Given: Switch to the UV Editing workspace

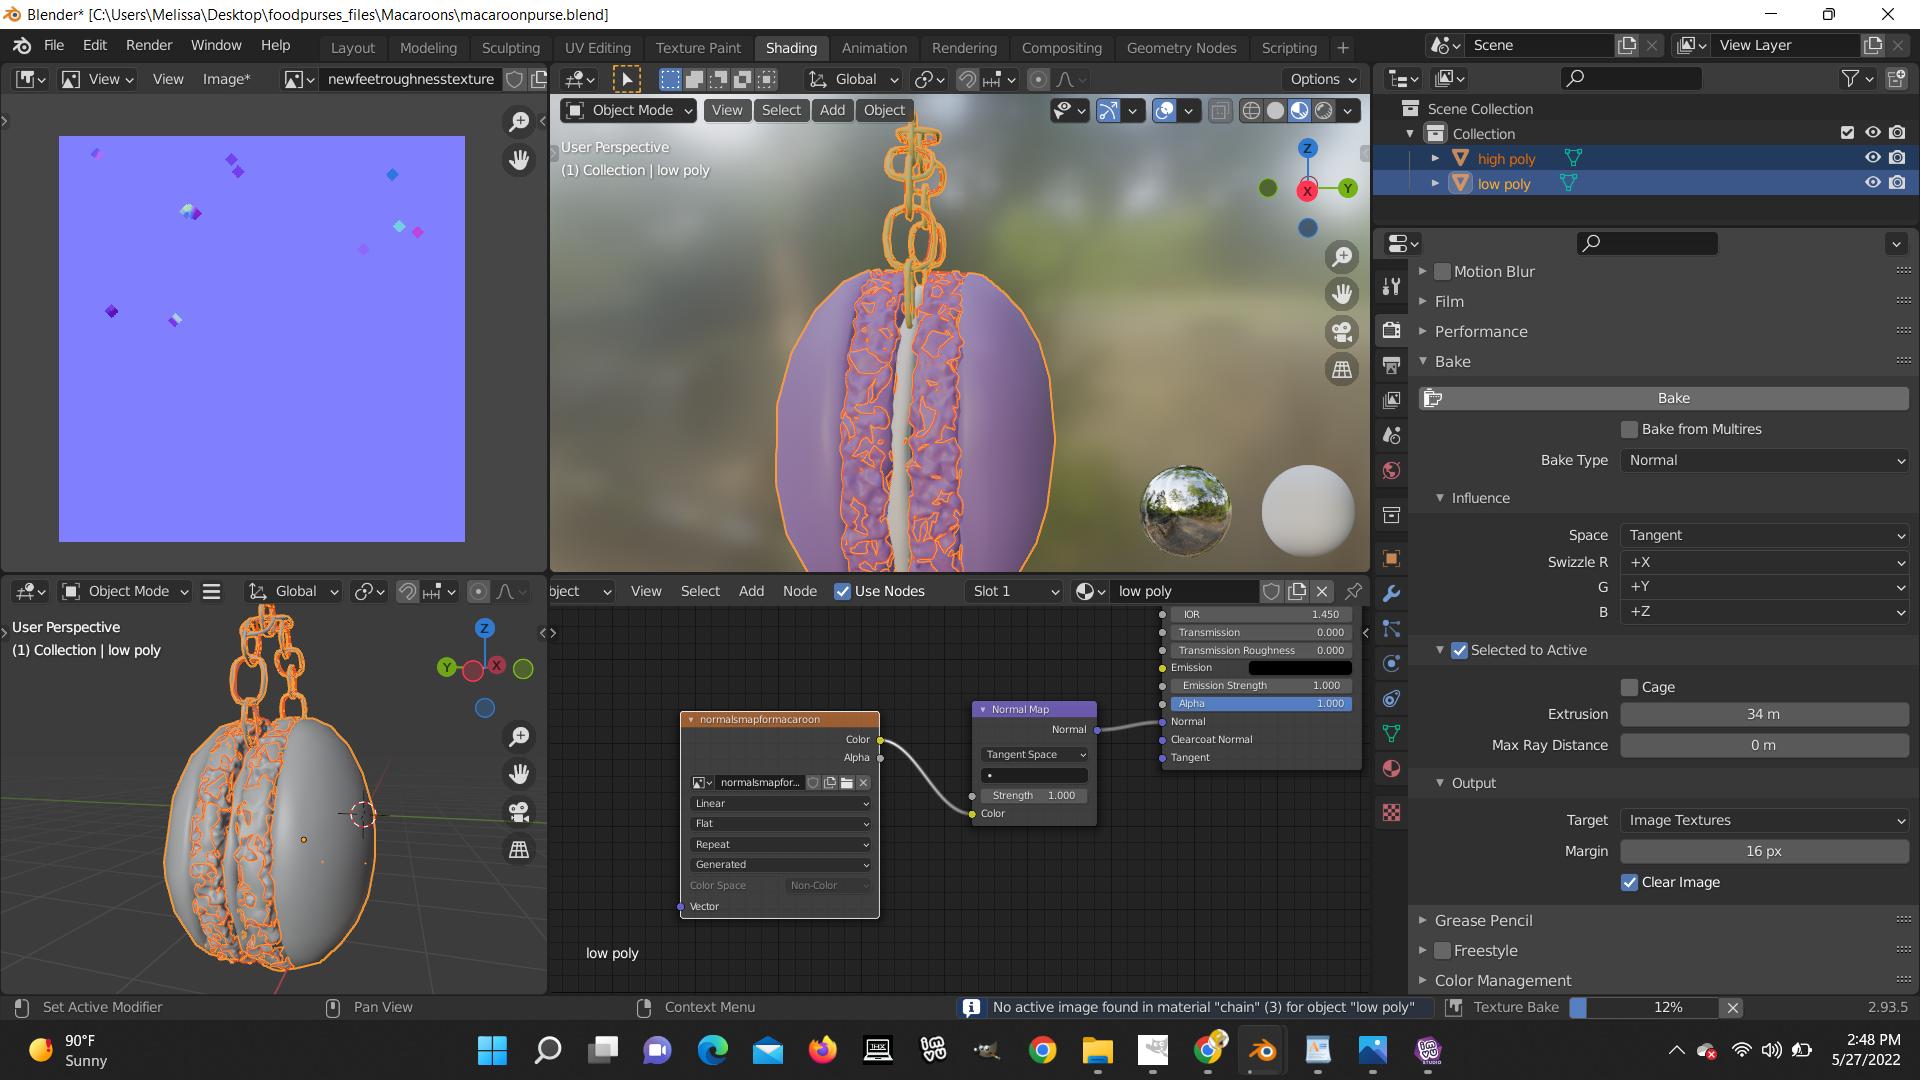Looking at the screenshot, I should pos(597,47).
